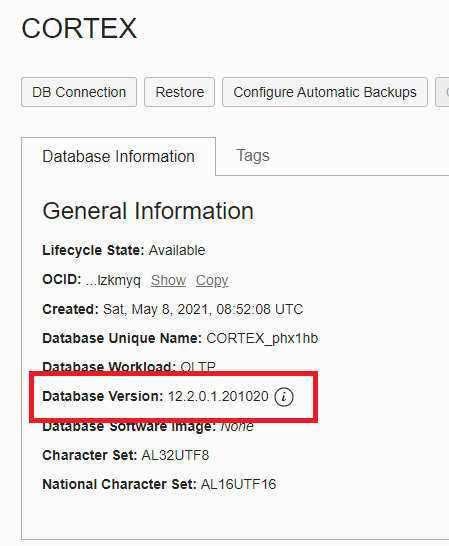Click the Database Software Image None value
Image resolution: width=449 pixels, height=546 pixels.
pyautogui.click(x=237, y=426)
